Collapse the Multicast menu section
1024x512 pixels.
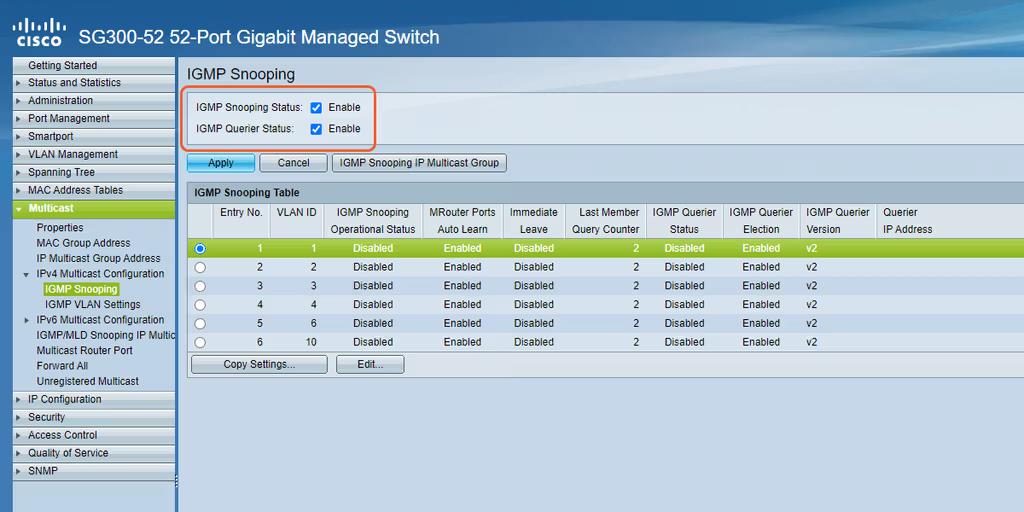point(93,208)
